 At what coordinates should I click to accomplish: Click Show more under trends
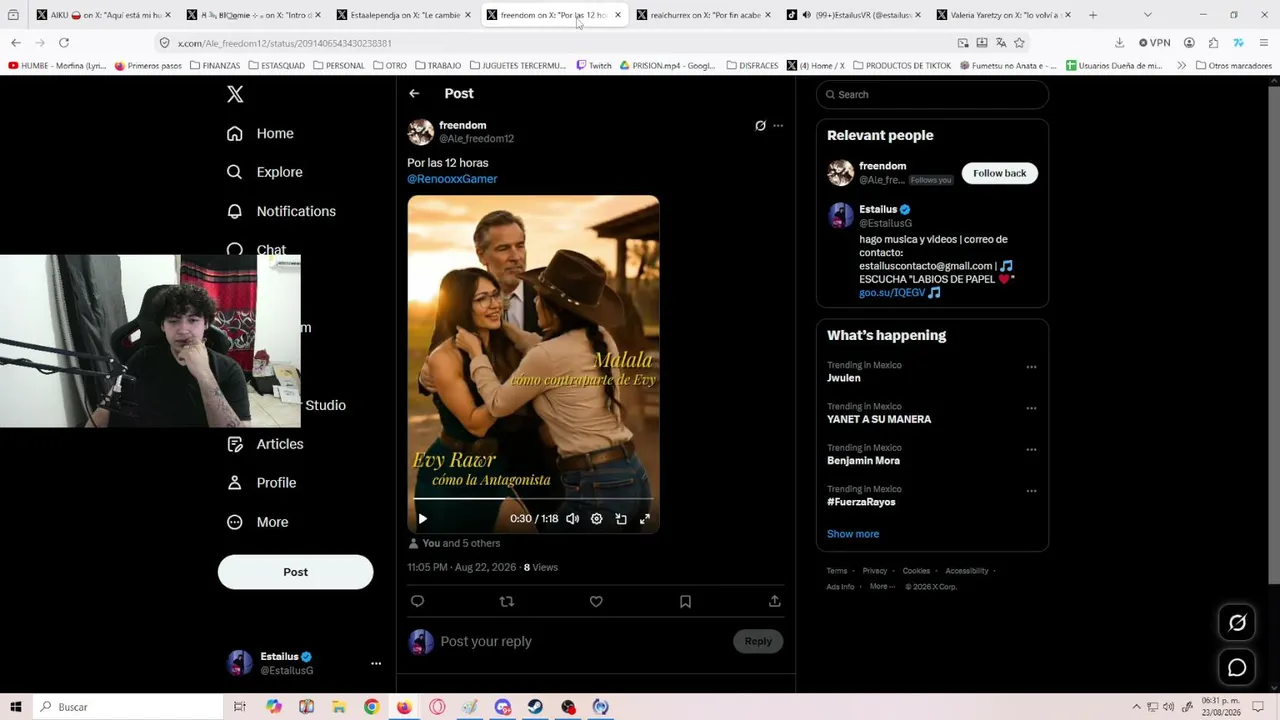tap(853, 534)
